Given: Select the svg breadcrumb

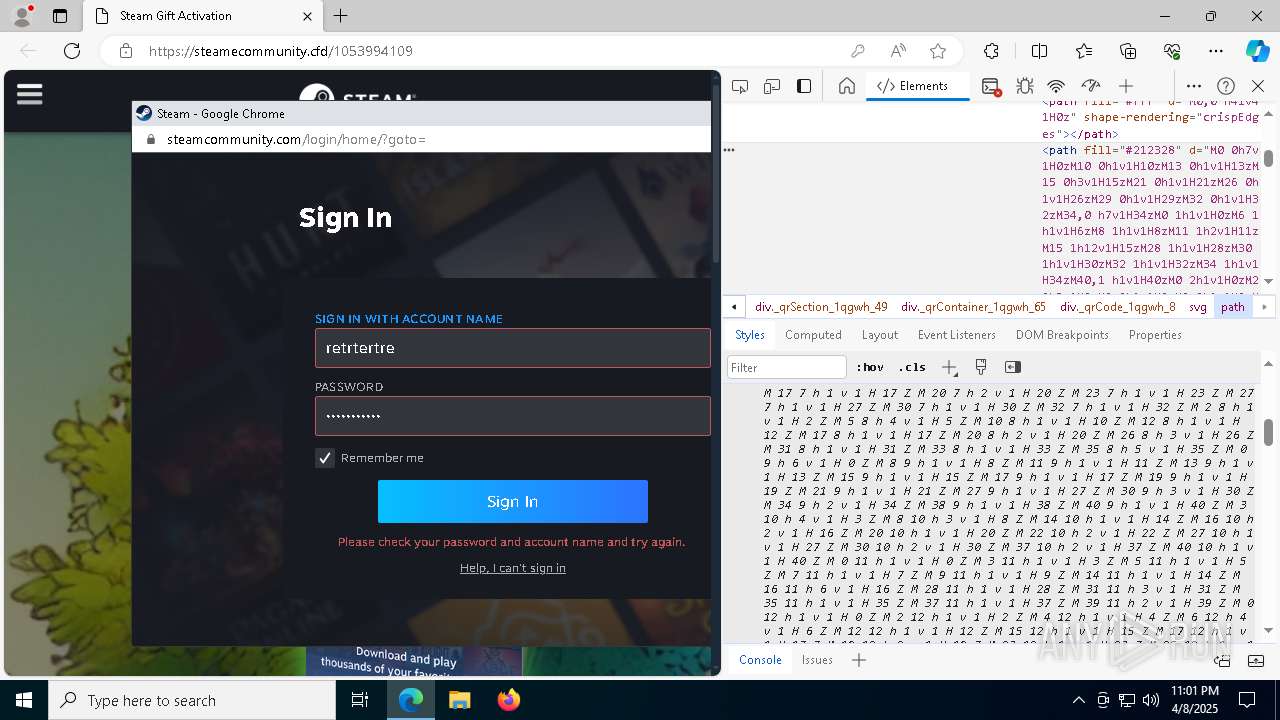Looking at the screenshot, I should [x=1198, y=307].
